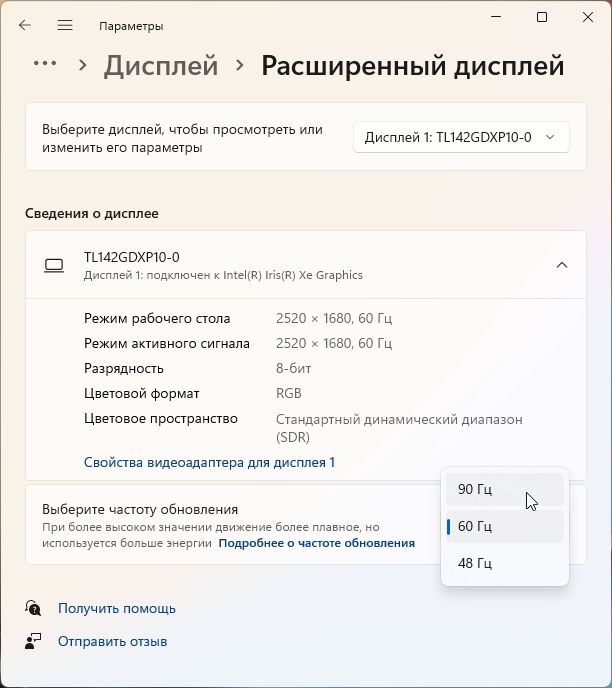Select 90 Гц refresh rate option

pos(504,490)
